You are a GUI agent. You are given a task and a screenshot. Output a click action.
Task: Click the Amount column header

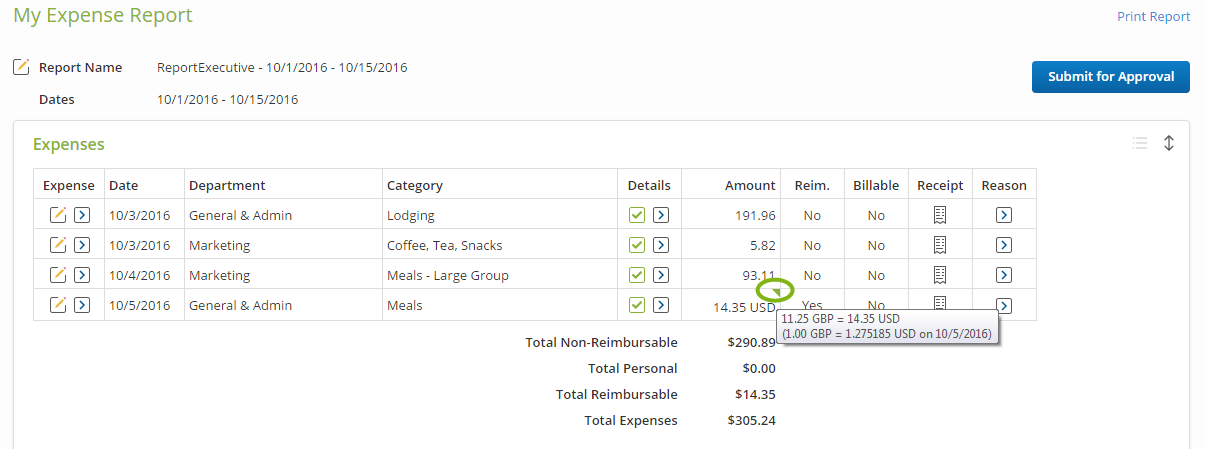coord(750,185)
